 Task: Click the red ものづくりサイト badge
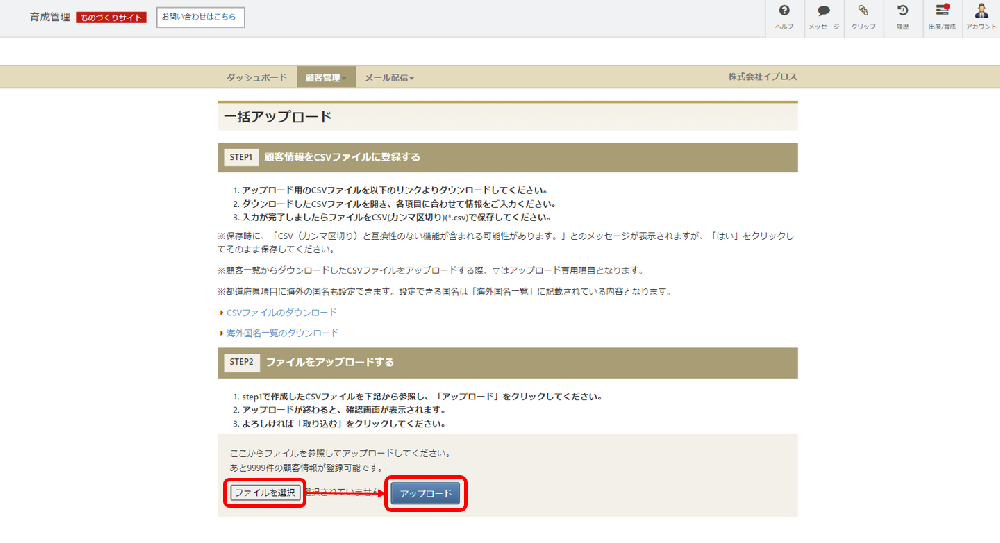click(111, 18)
